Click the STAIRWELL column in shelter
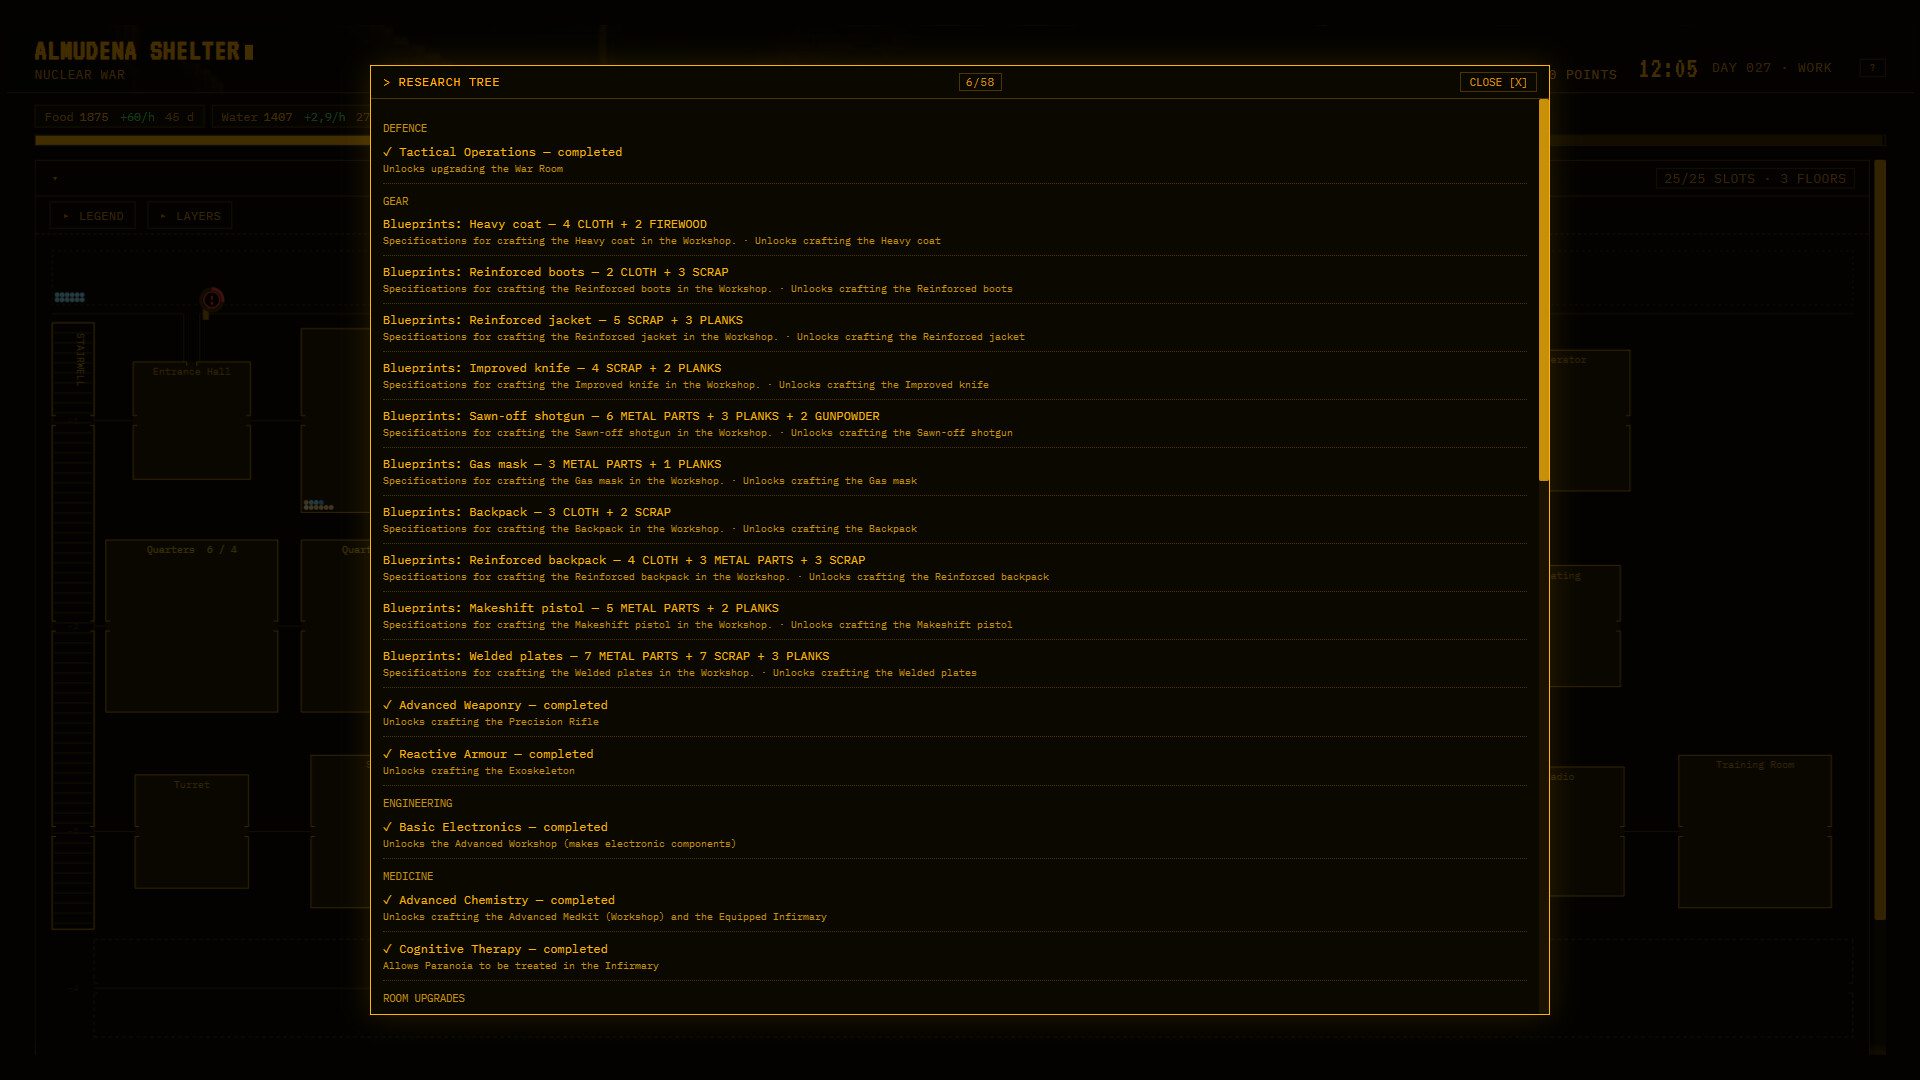The height and width of the screenshot is (1080, 1920). point(73,625)
